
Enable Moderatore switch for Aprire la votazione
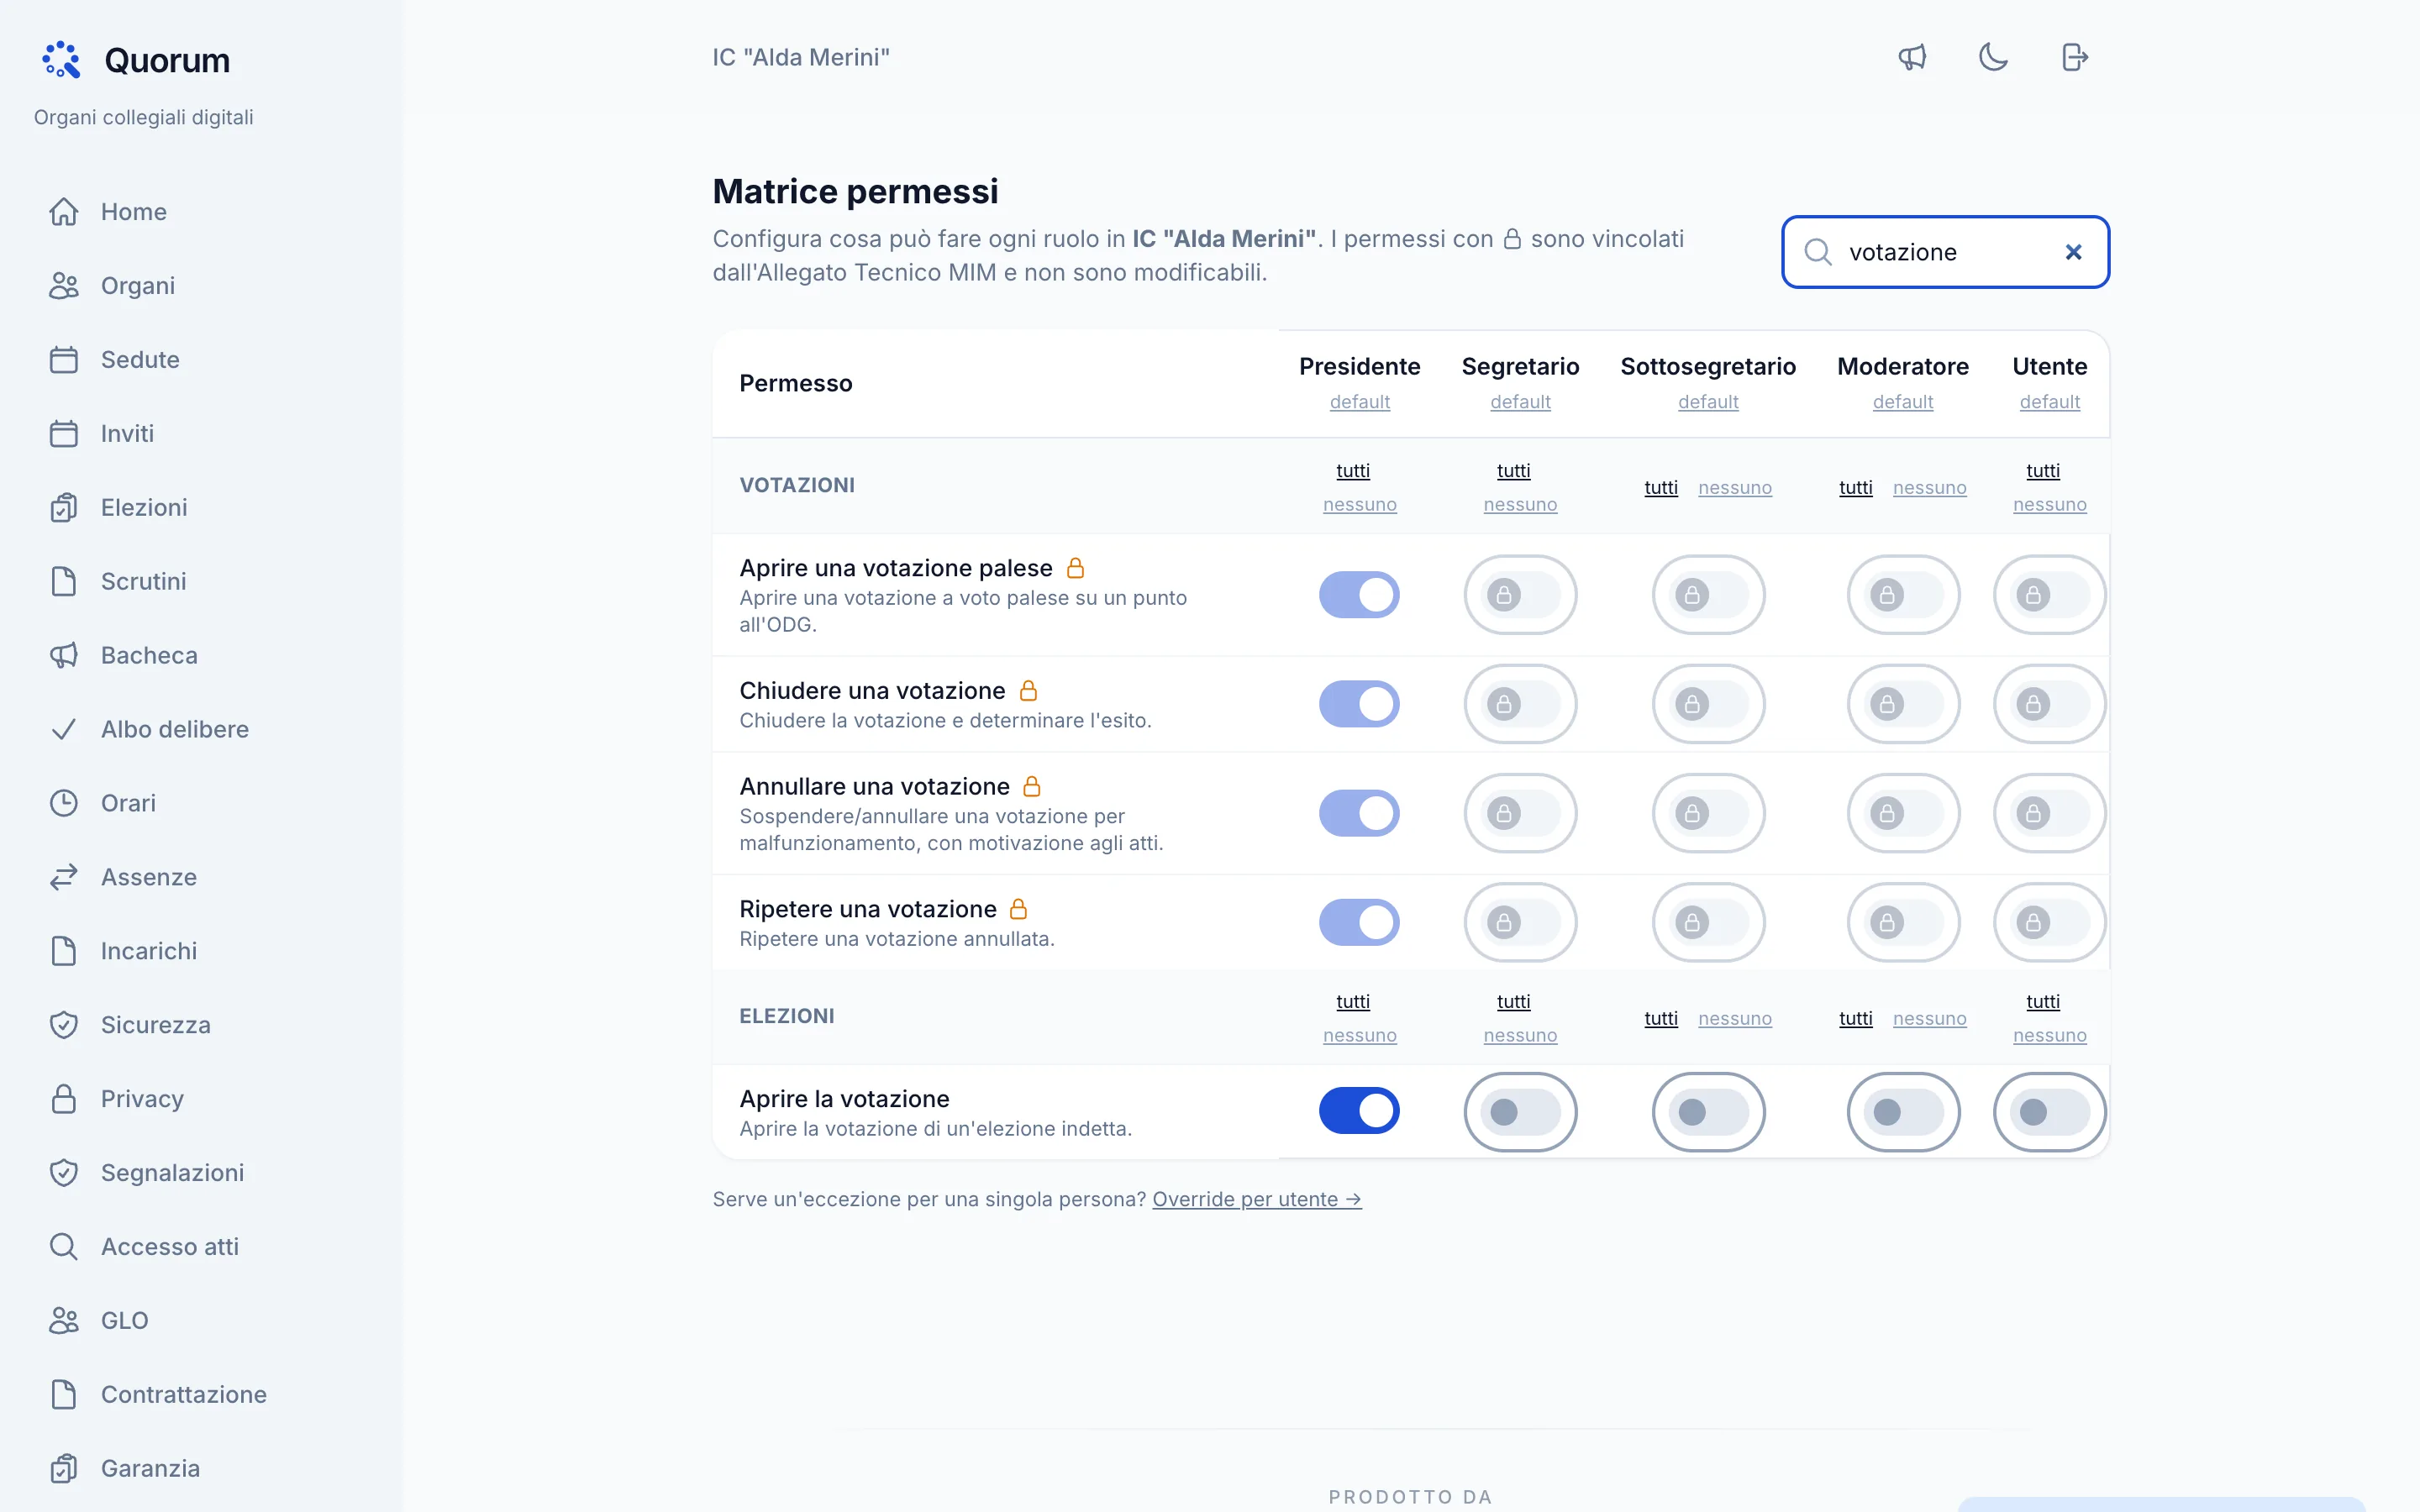(1903, 1112)
